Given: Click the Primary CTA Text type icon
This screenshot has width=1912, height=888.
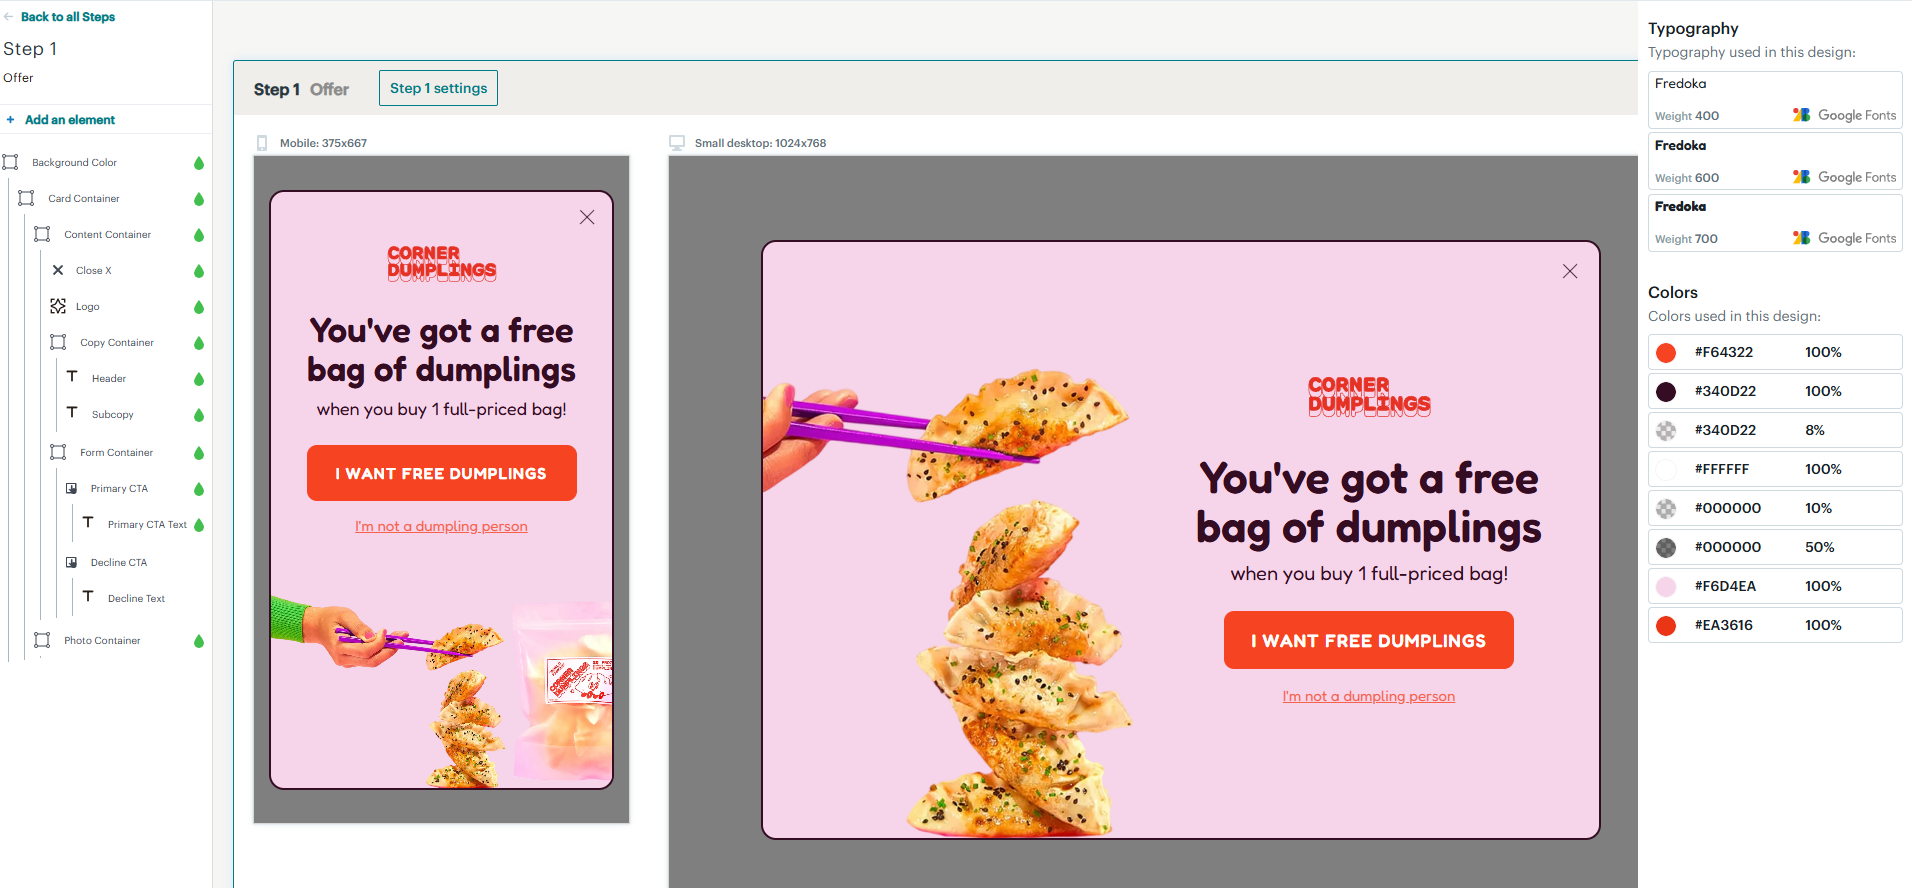Looking at the screenshot, I should click(88, 522).
